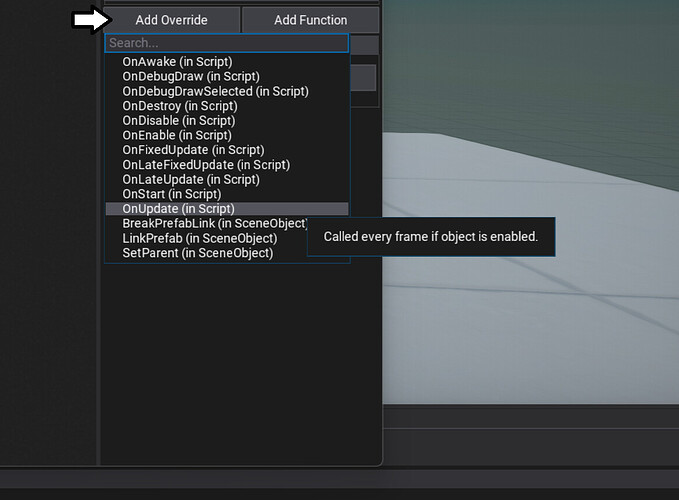Pick OnDebugDrawSelected (in Script) from list
The image size is (679, 500).
215,91
